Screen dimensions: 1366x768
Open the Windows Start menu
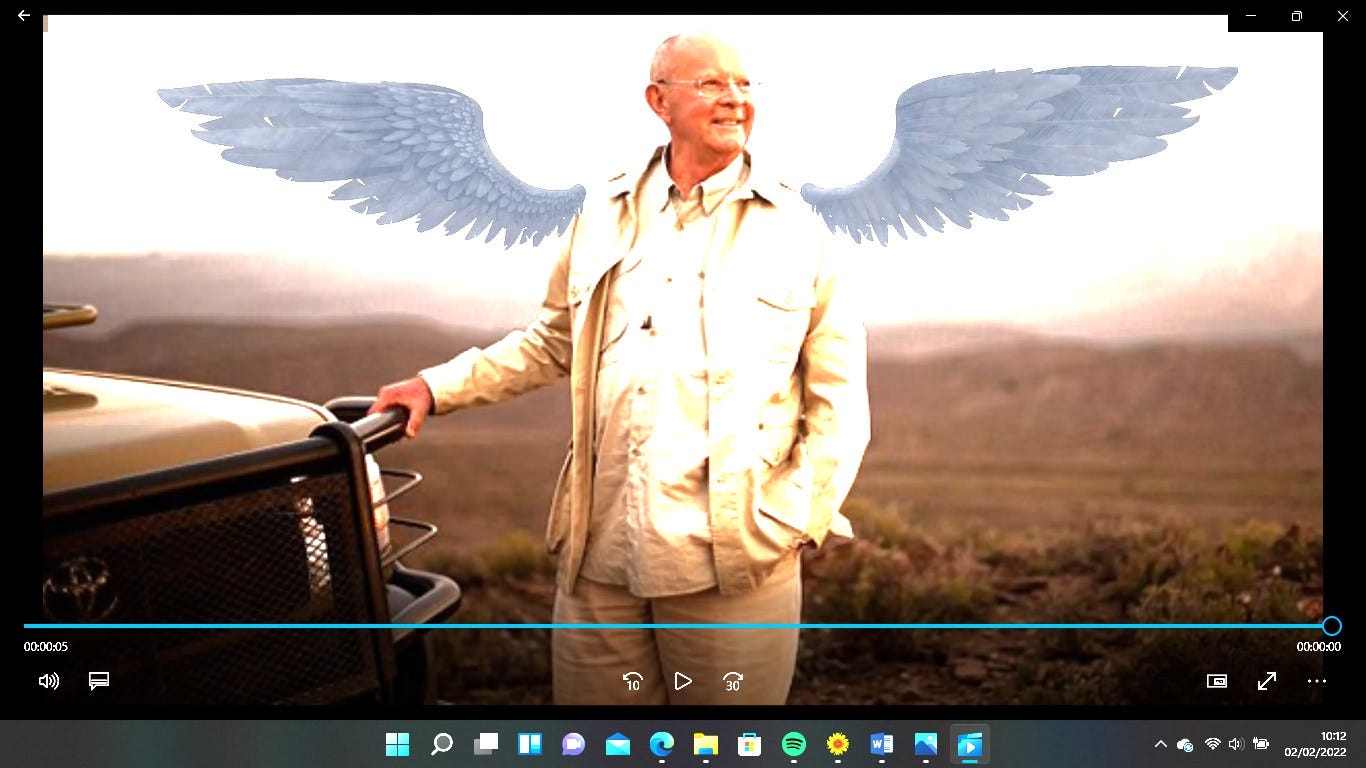point(398,744)
